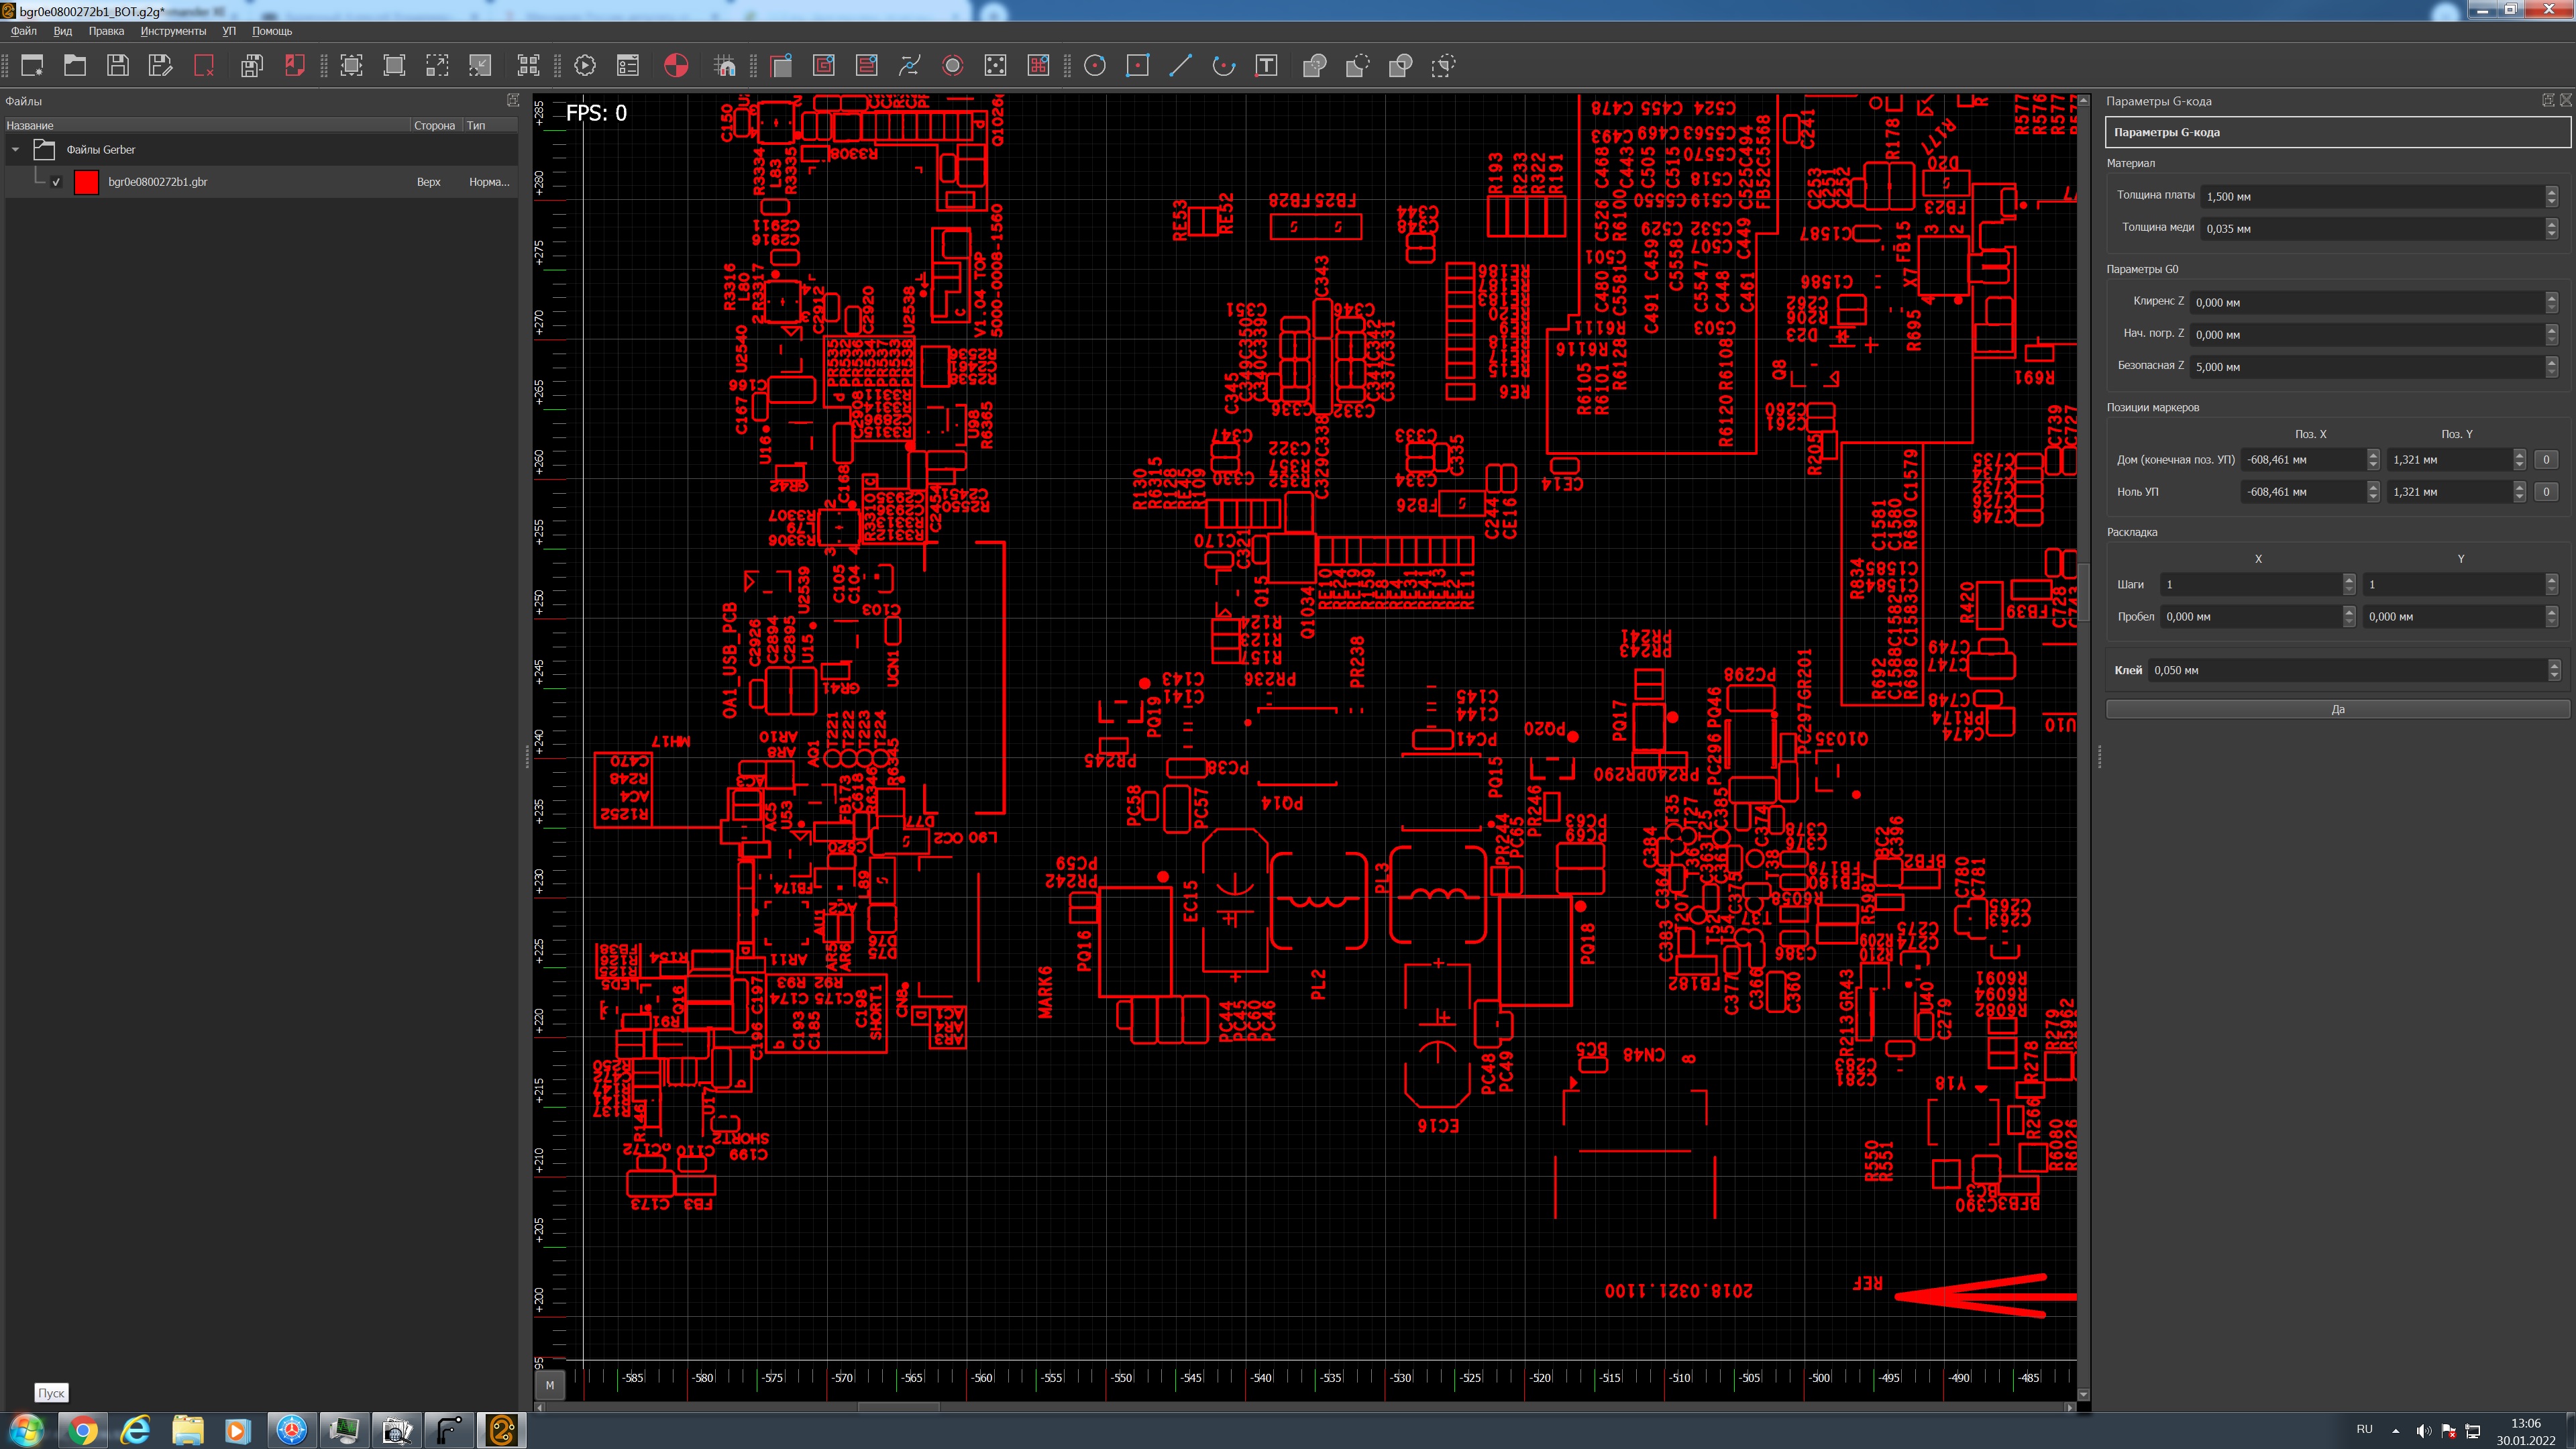This screenshot has height=1449, width=2576.
Task: Open the Правка menu
Action: click(106, 31)
